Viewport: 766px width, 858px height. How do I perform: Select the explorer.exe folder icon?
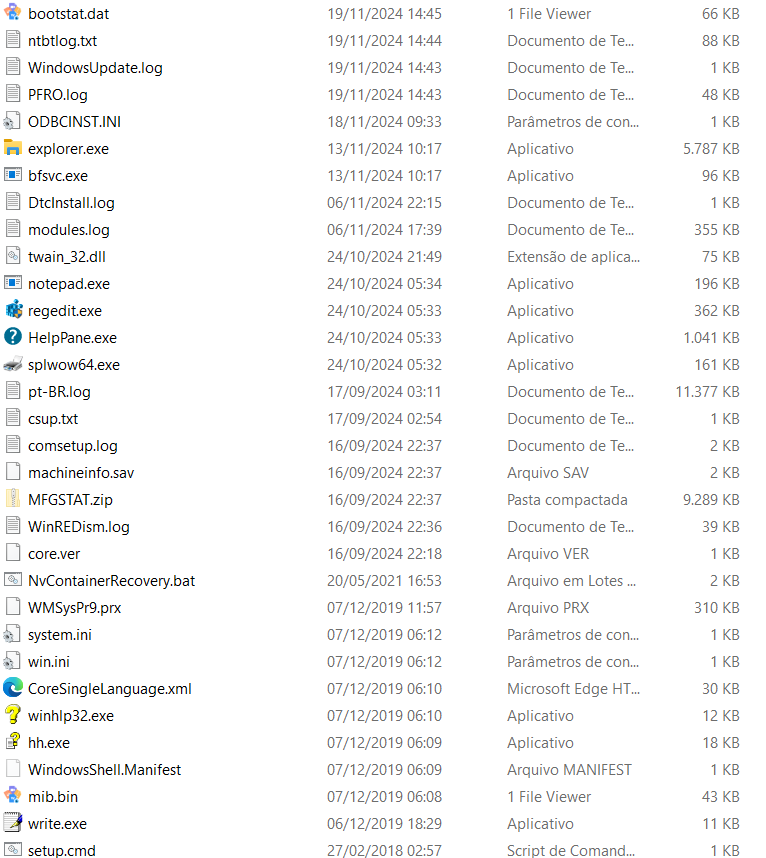13,148
